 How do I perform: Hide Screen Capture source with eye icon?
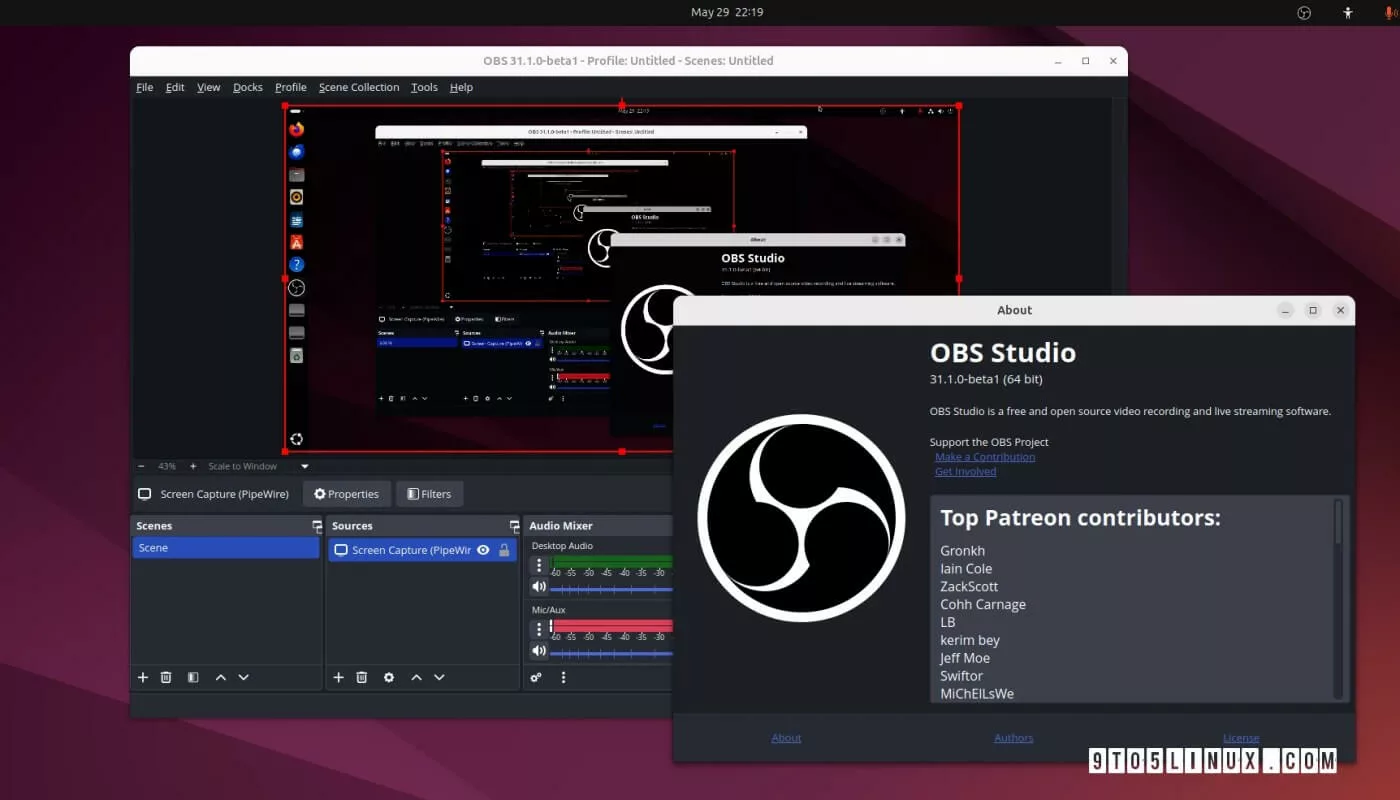point(483,550)
